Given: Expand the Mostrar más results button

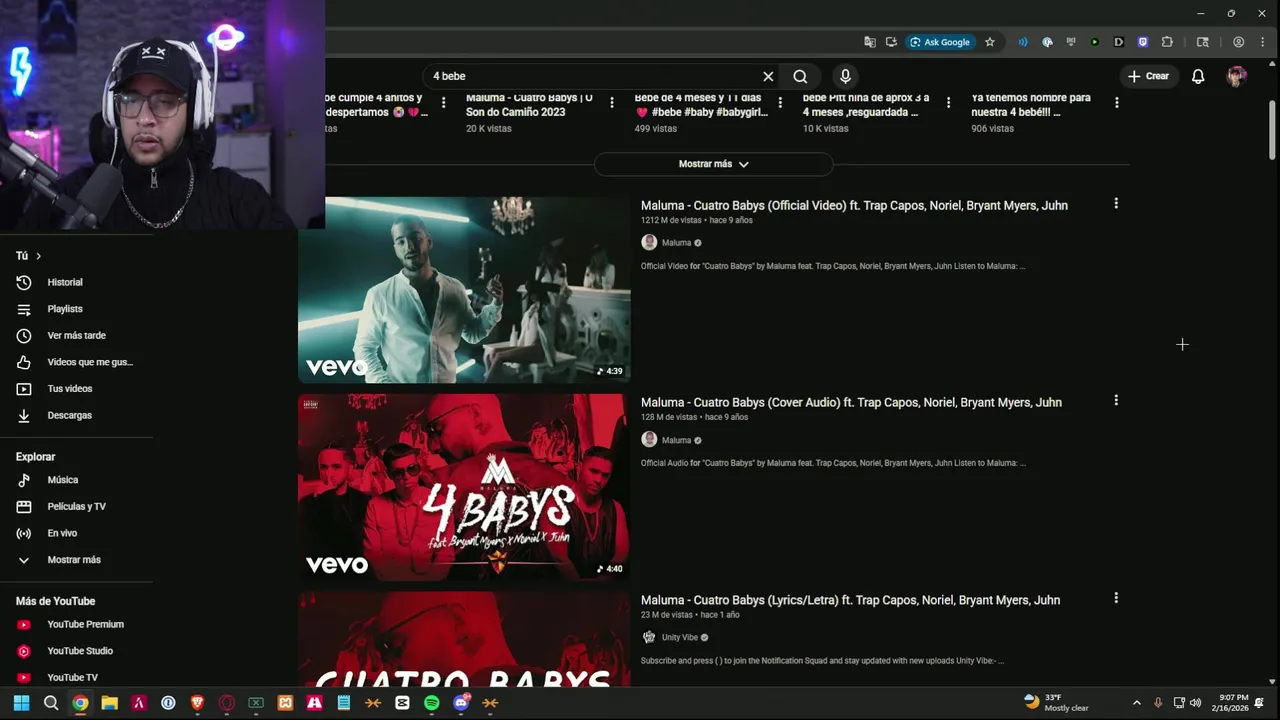Looking at the screenshot, I should (x=714, y=164).
